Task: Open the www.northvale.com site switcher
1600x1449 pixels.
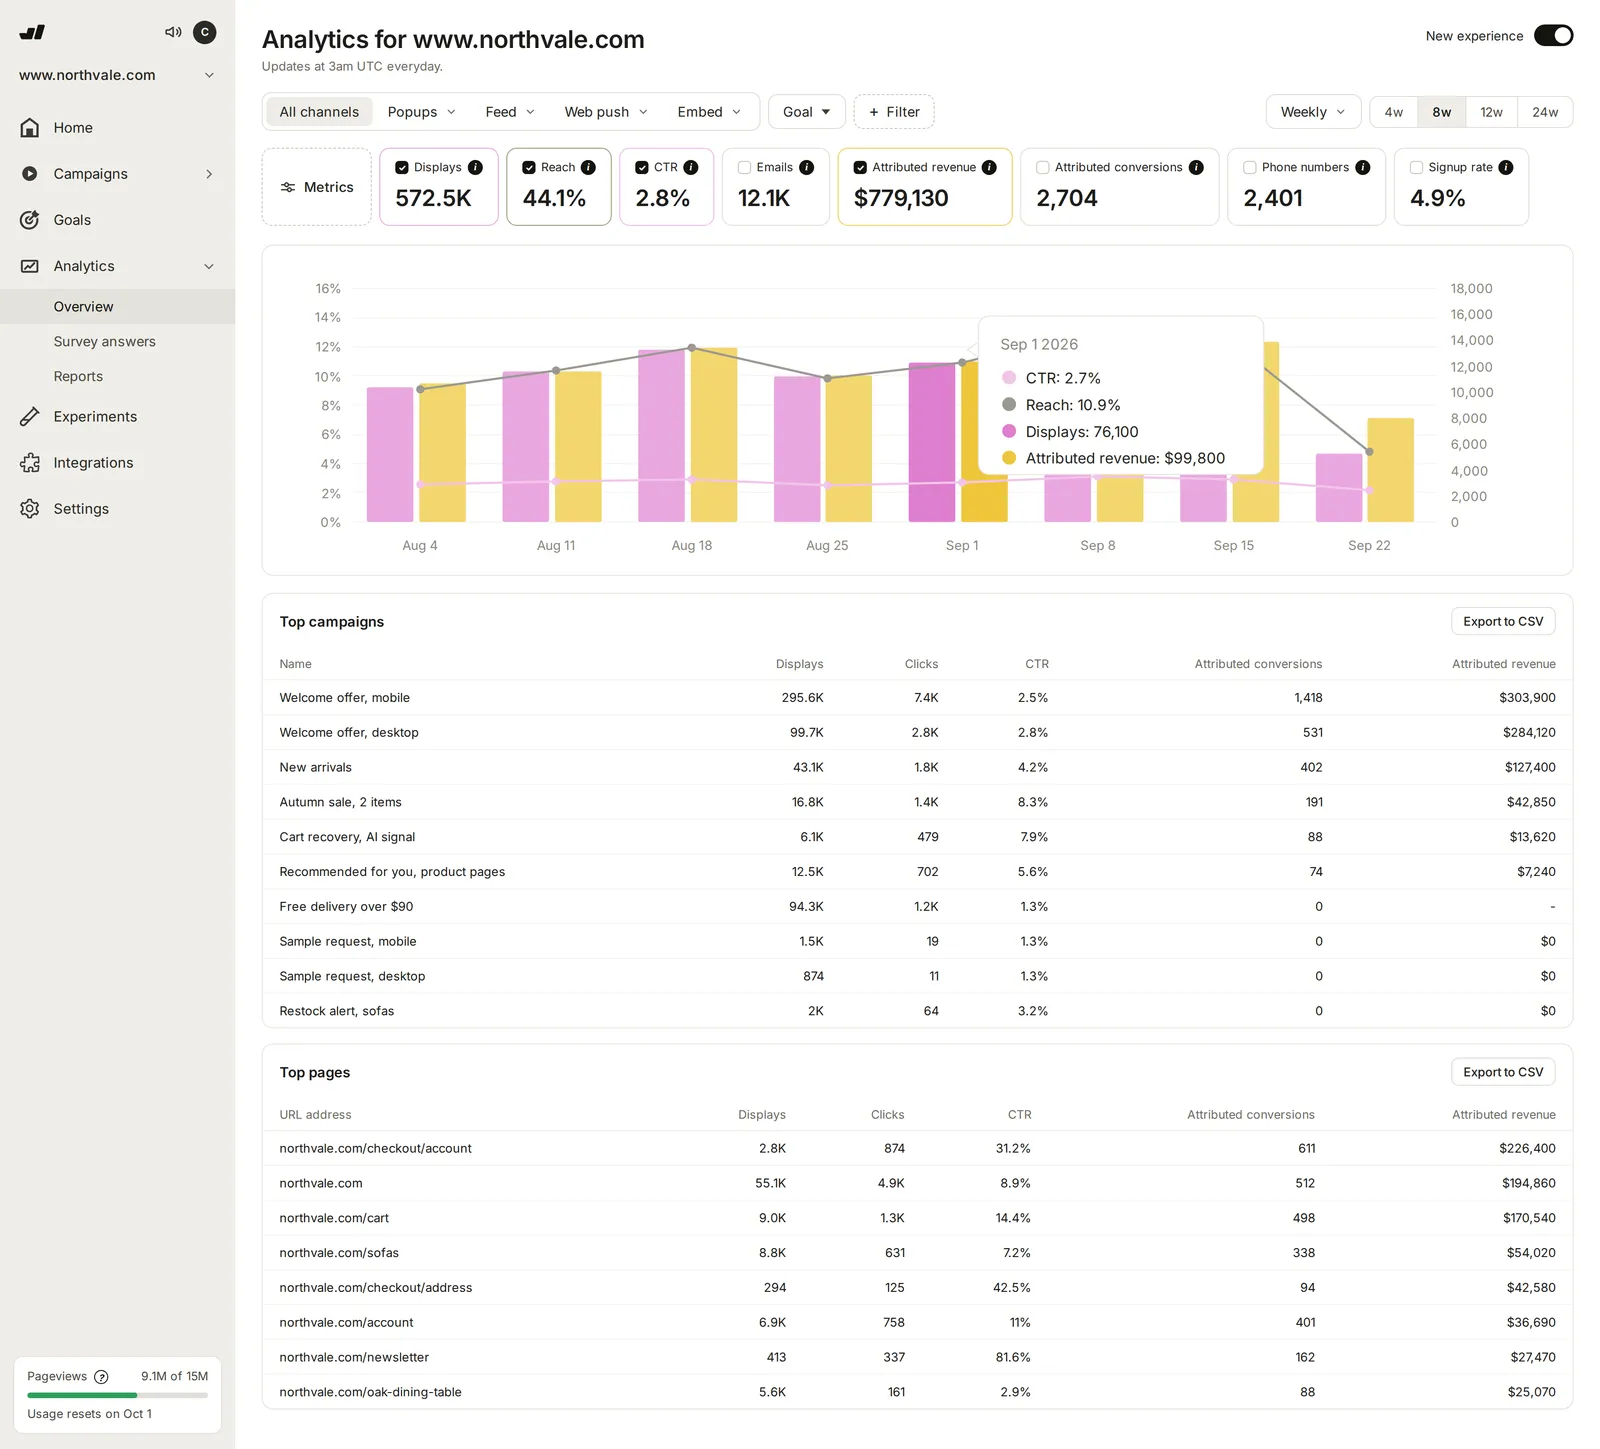Action: coord(117,75)
